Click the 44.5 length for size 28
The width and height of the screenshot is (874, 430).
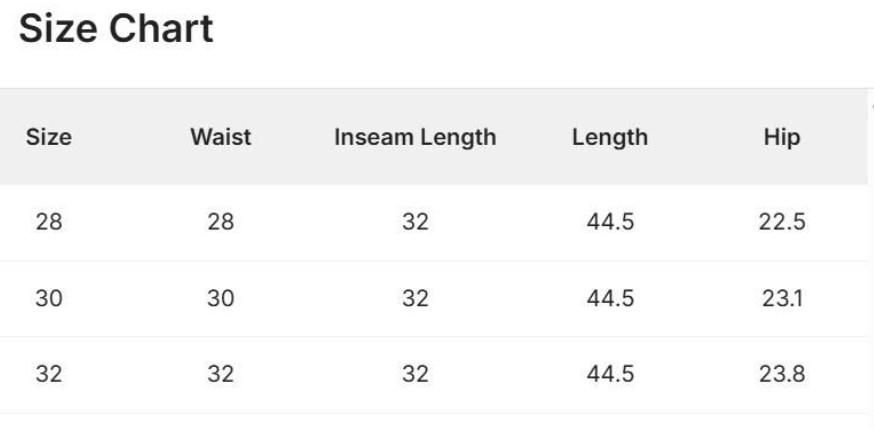[610, 222]
